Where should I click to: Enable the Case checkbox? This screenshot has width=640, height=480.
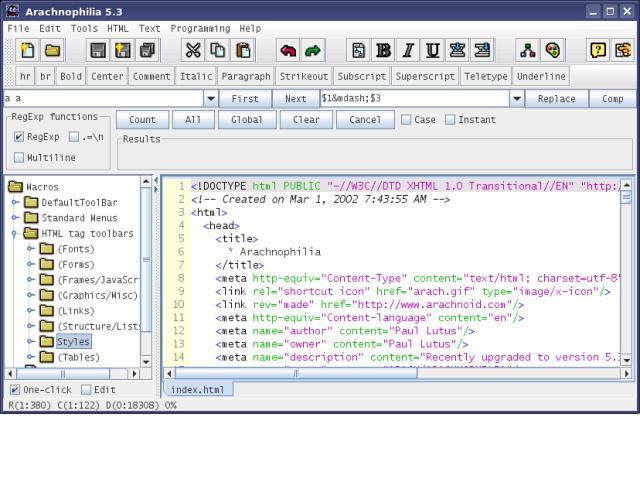406,120
